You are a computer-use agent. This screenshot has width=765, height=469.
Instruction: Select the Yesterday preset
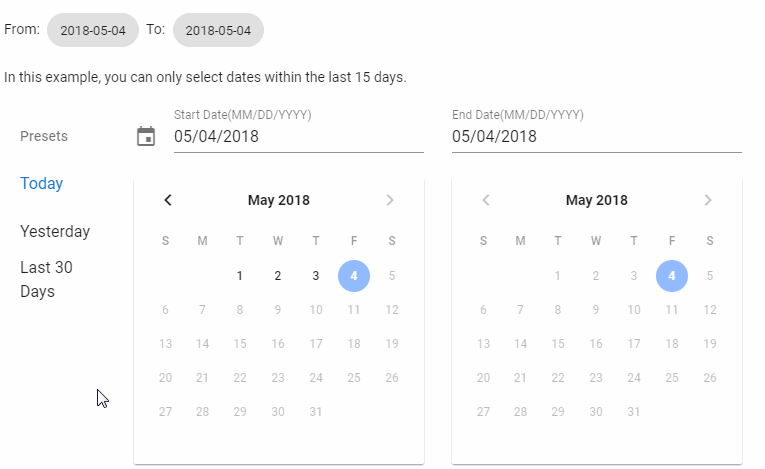[x=55, y=231]
